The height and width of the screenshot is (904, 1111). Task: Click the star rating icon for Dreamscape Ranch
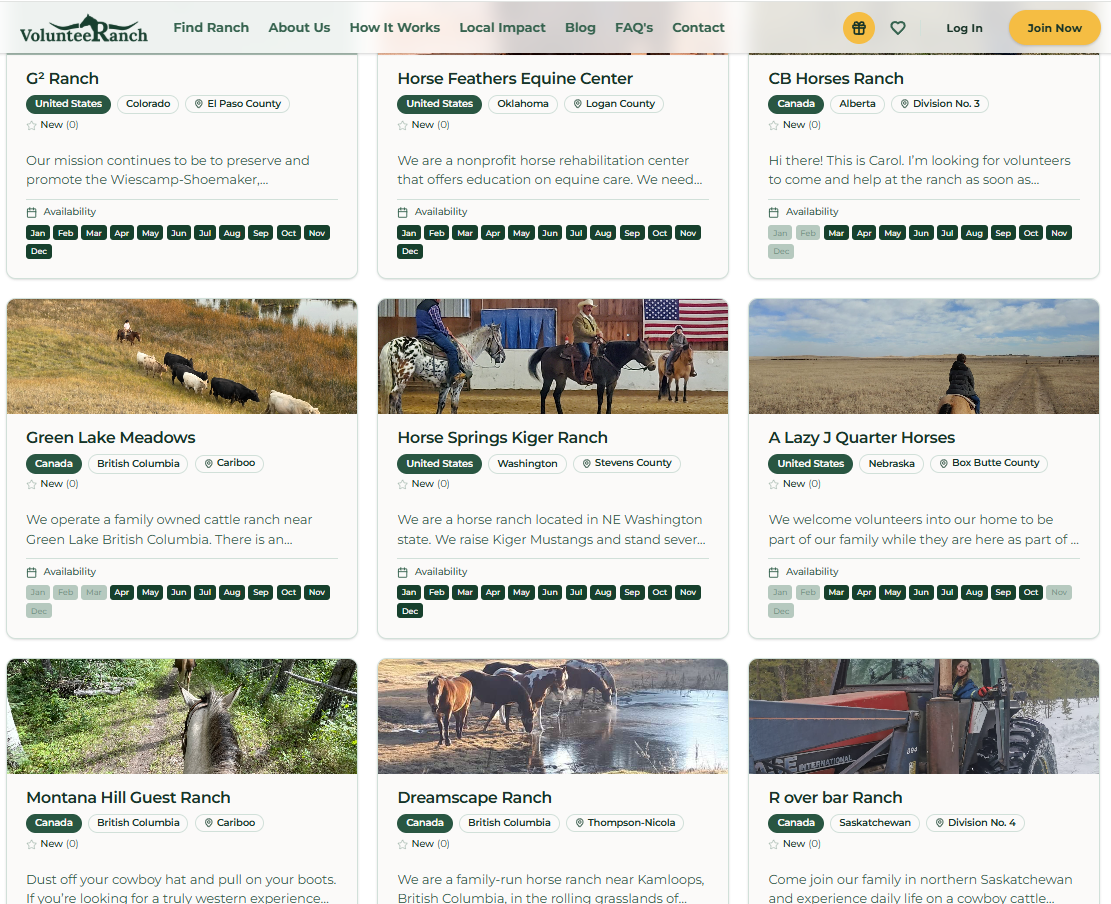(x=402, y=844)
